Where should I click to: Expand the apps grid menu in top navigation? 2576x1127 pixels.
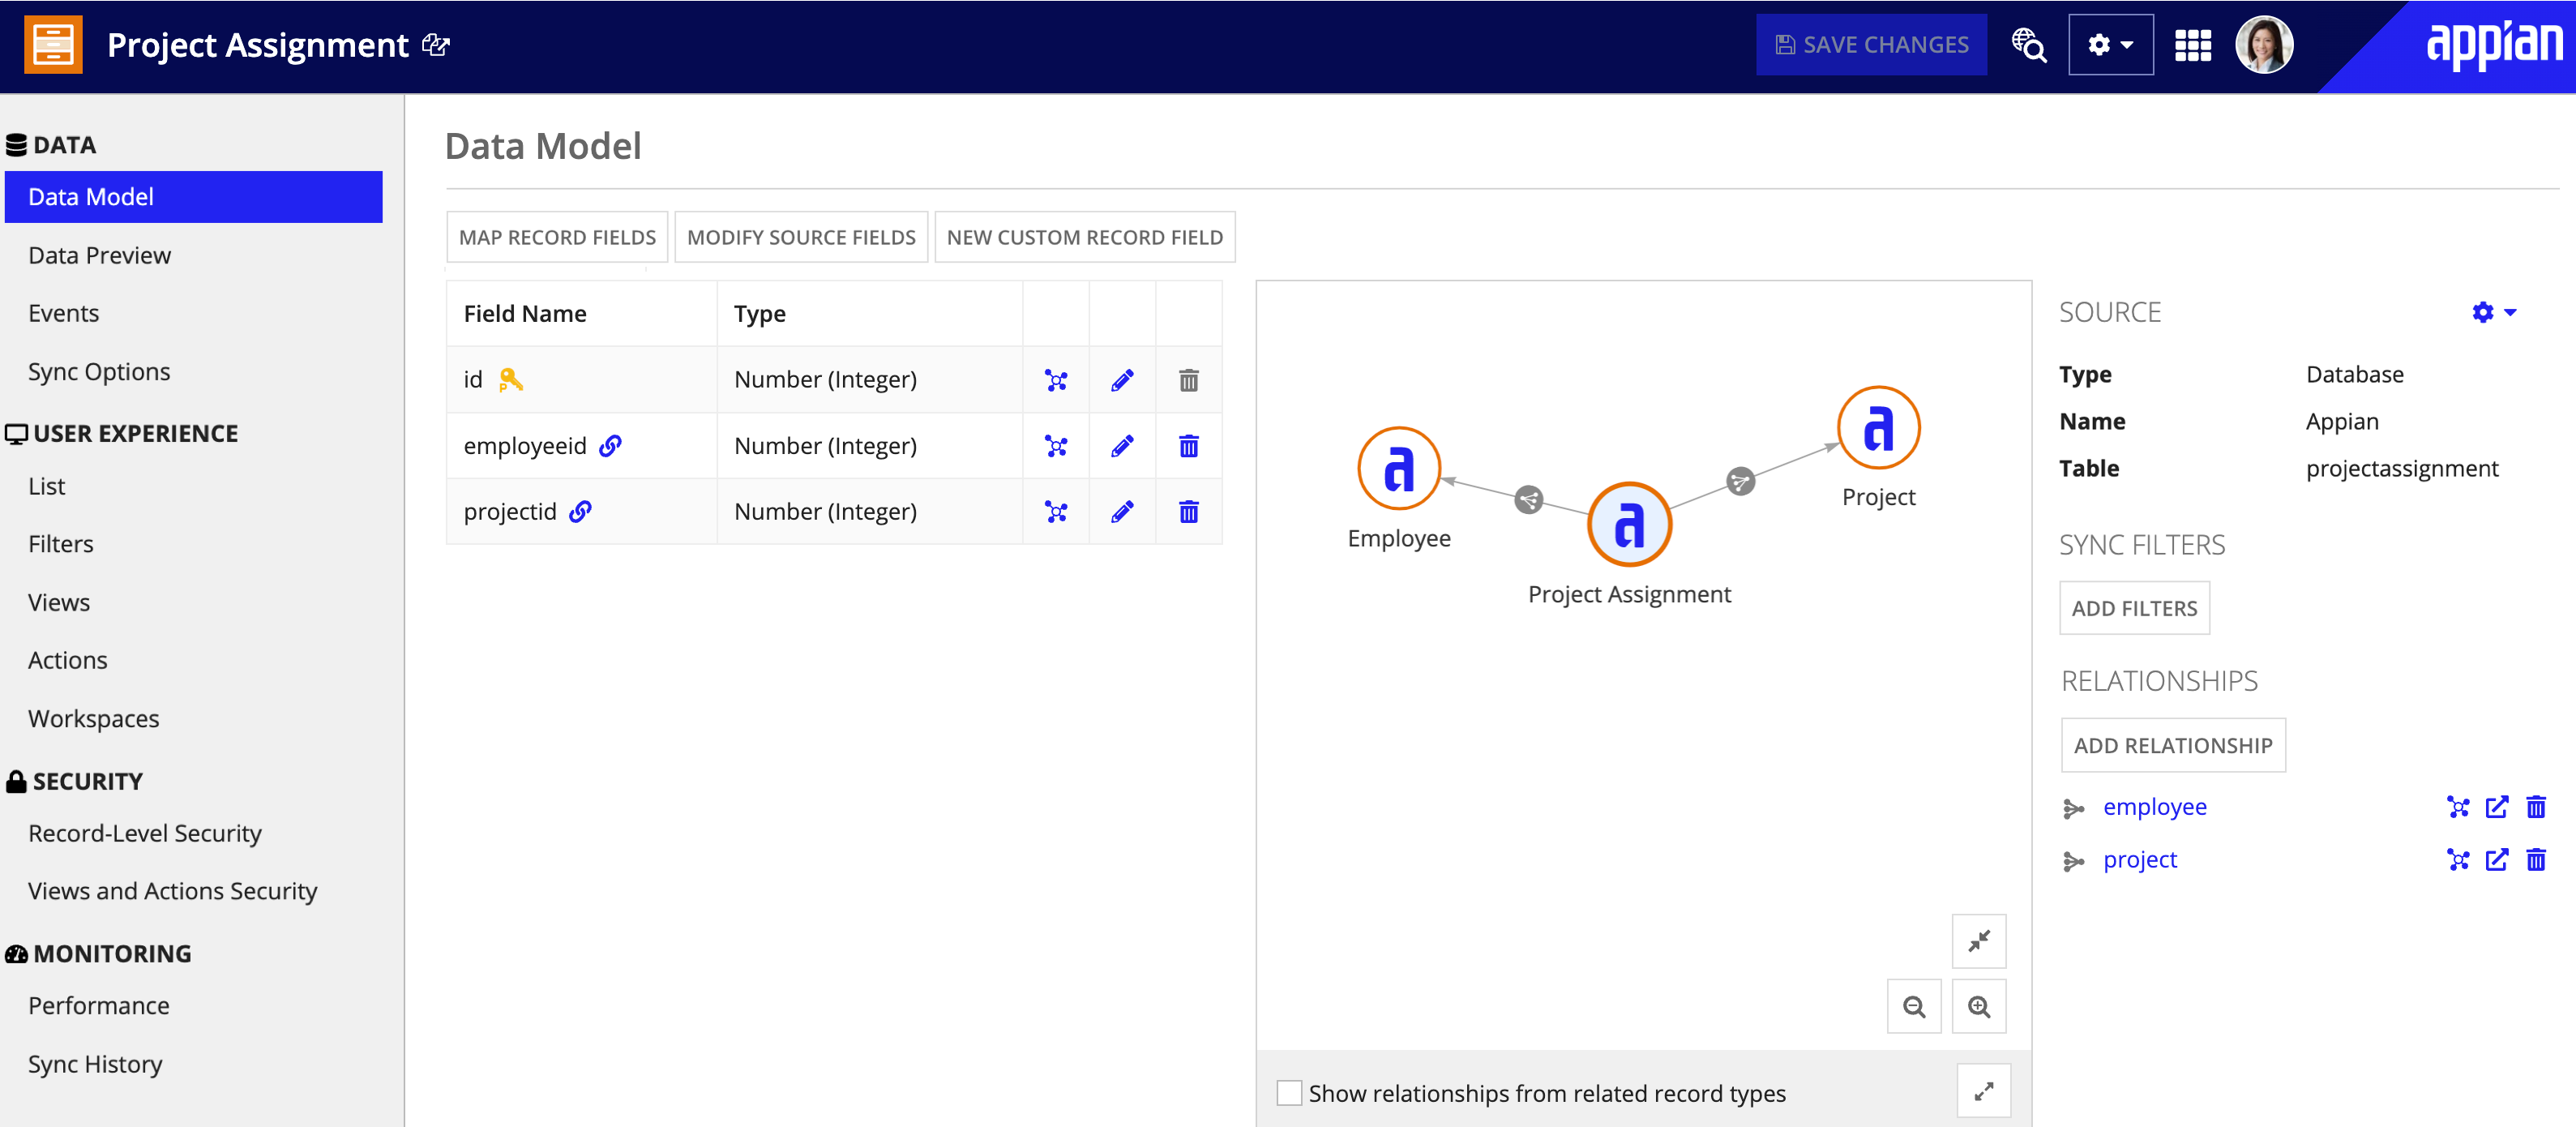(2197, 45)
